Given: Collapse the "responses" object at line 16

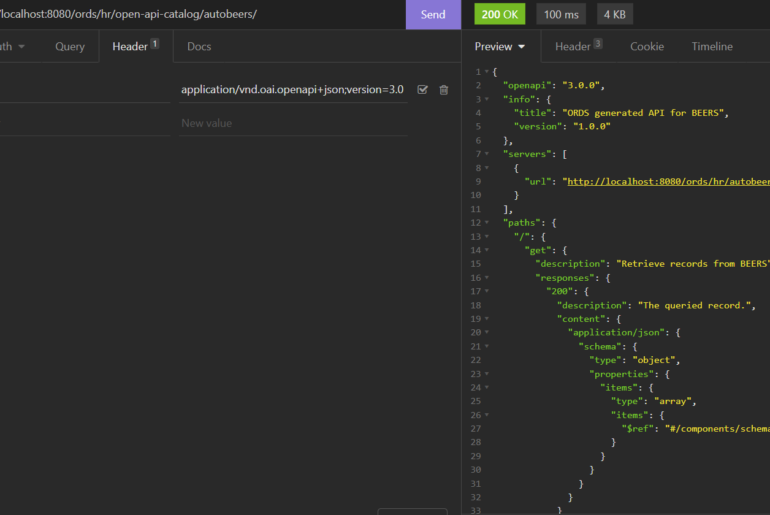Looking at the screenshot, I should coord(487,278).
